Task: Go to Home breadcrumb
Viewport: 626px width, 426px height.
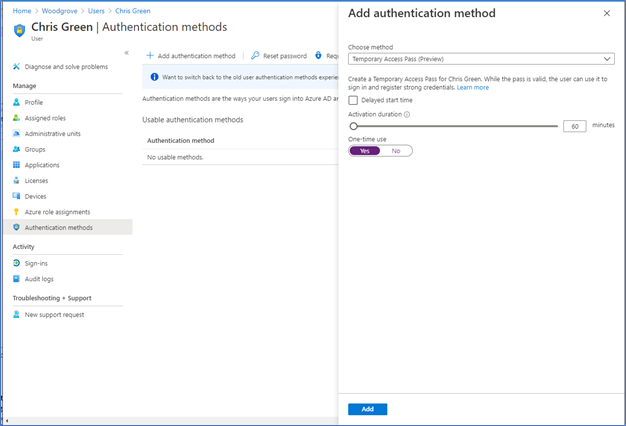Action: [x=22, y=11]
